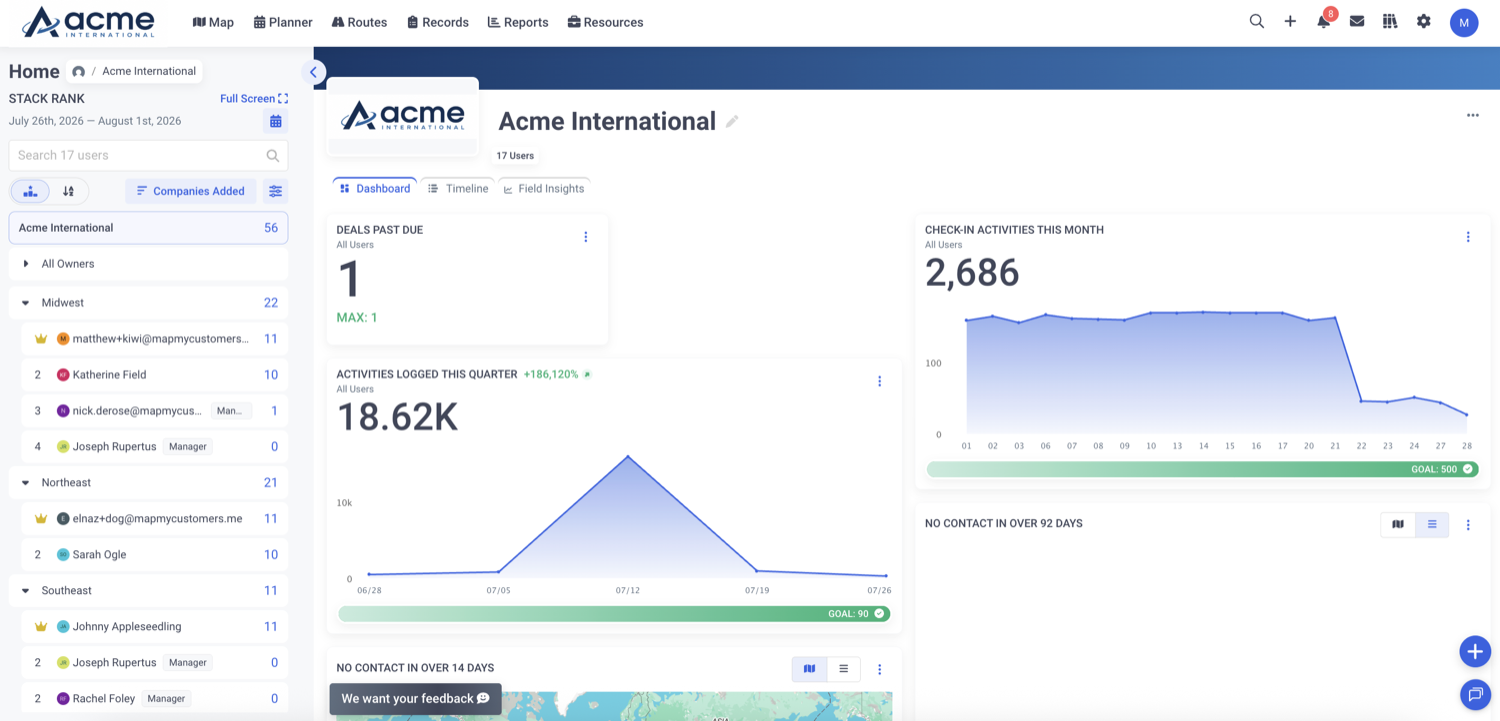The image size is (1500, 721).
Task: Open Check-In Activities card options menu
Action: click(1468, 237)
